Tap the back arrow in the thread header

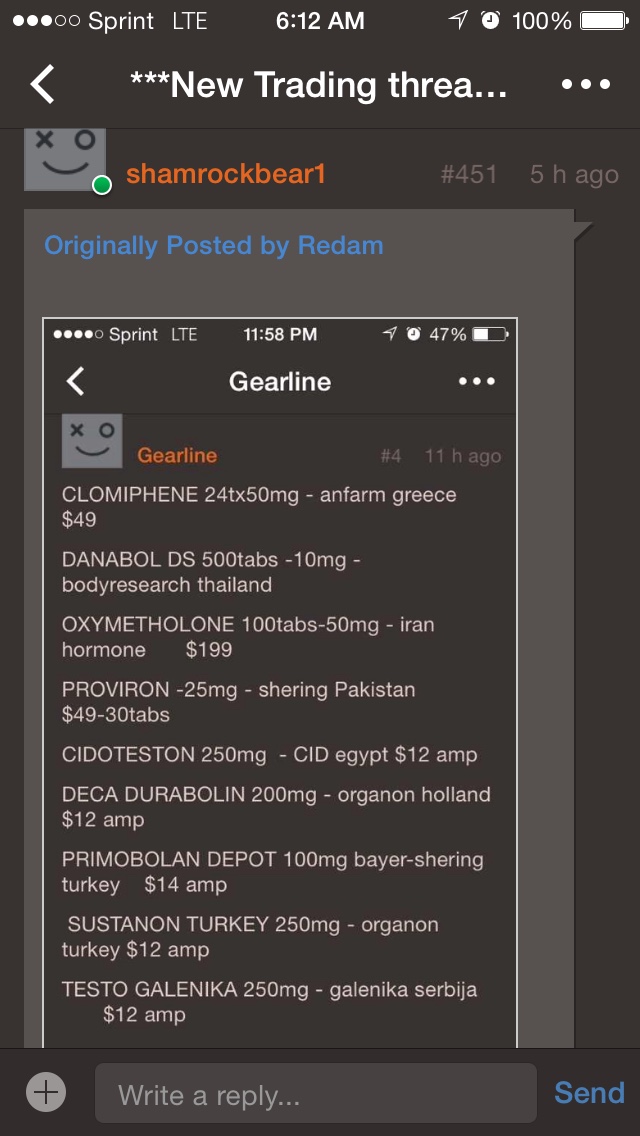42,85
